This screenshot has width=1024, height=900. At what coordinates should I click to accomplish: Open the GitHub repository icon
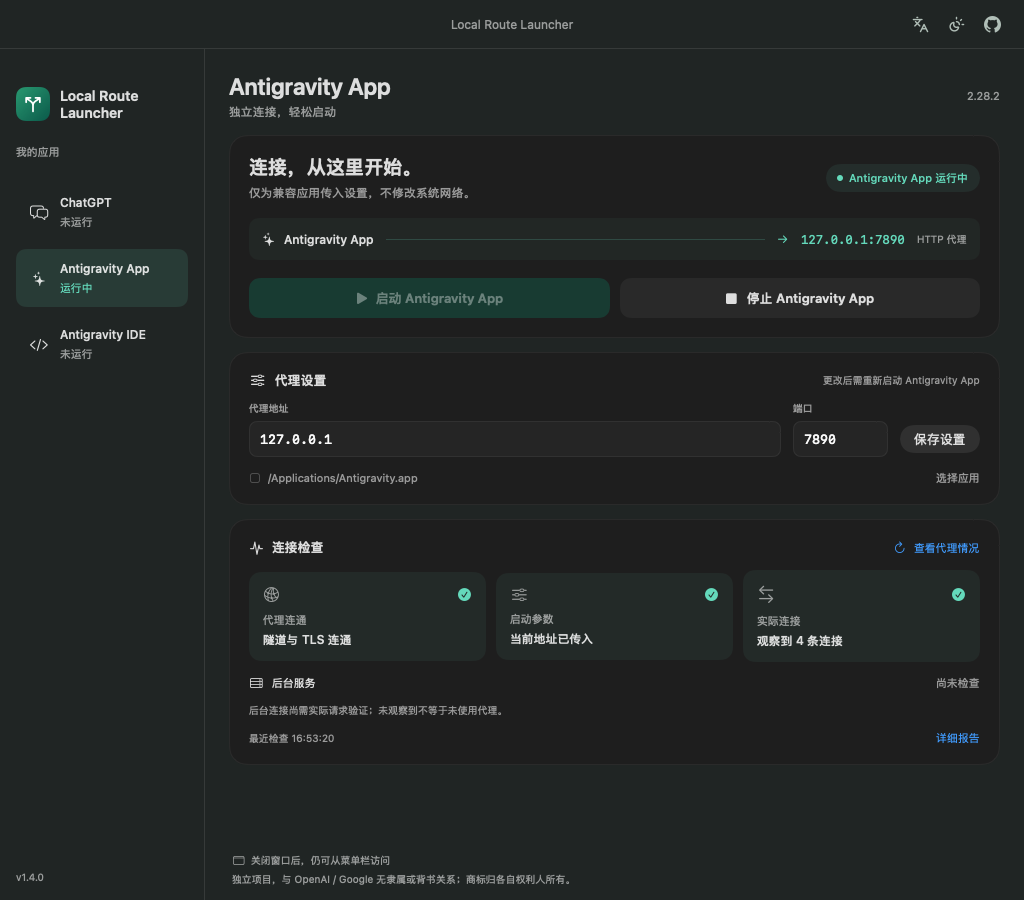point(992,25)
